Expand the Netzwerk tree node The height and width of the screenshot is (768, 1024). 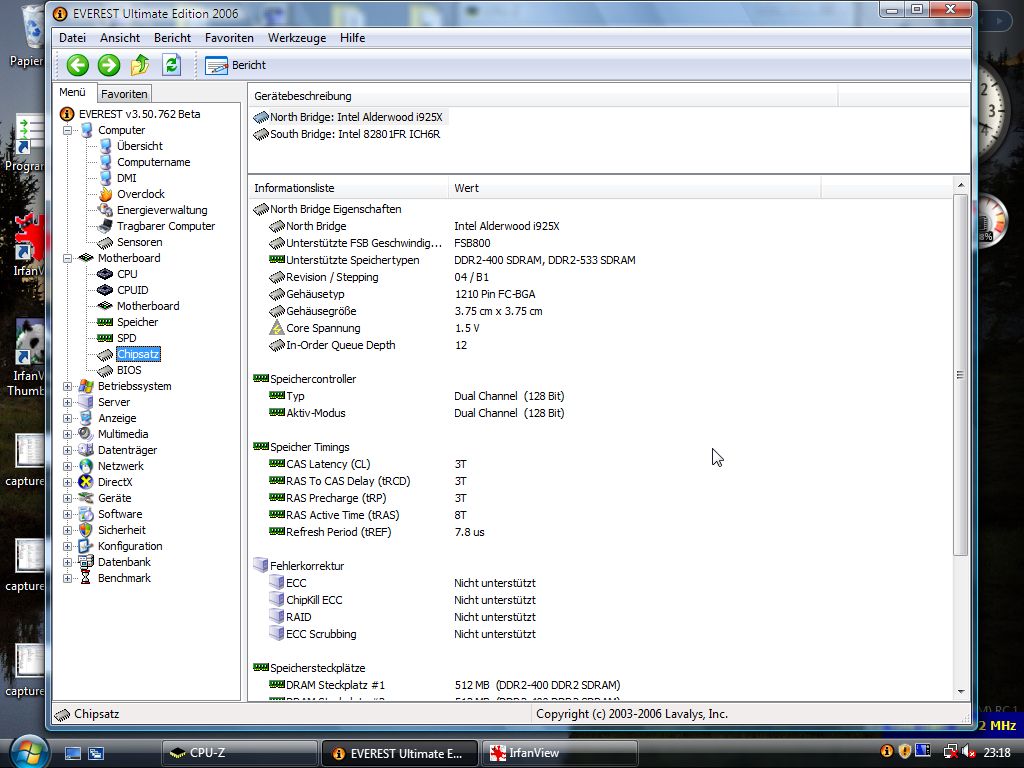point(67,466)
